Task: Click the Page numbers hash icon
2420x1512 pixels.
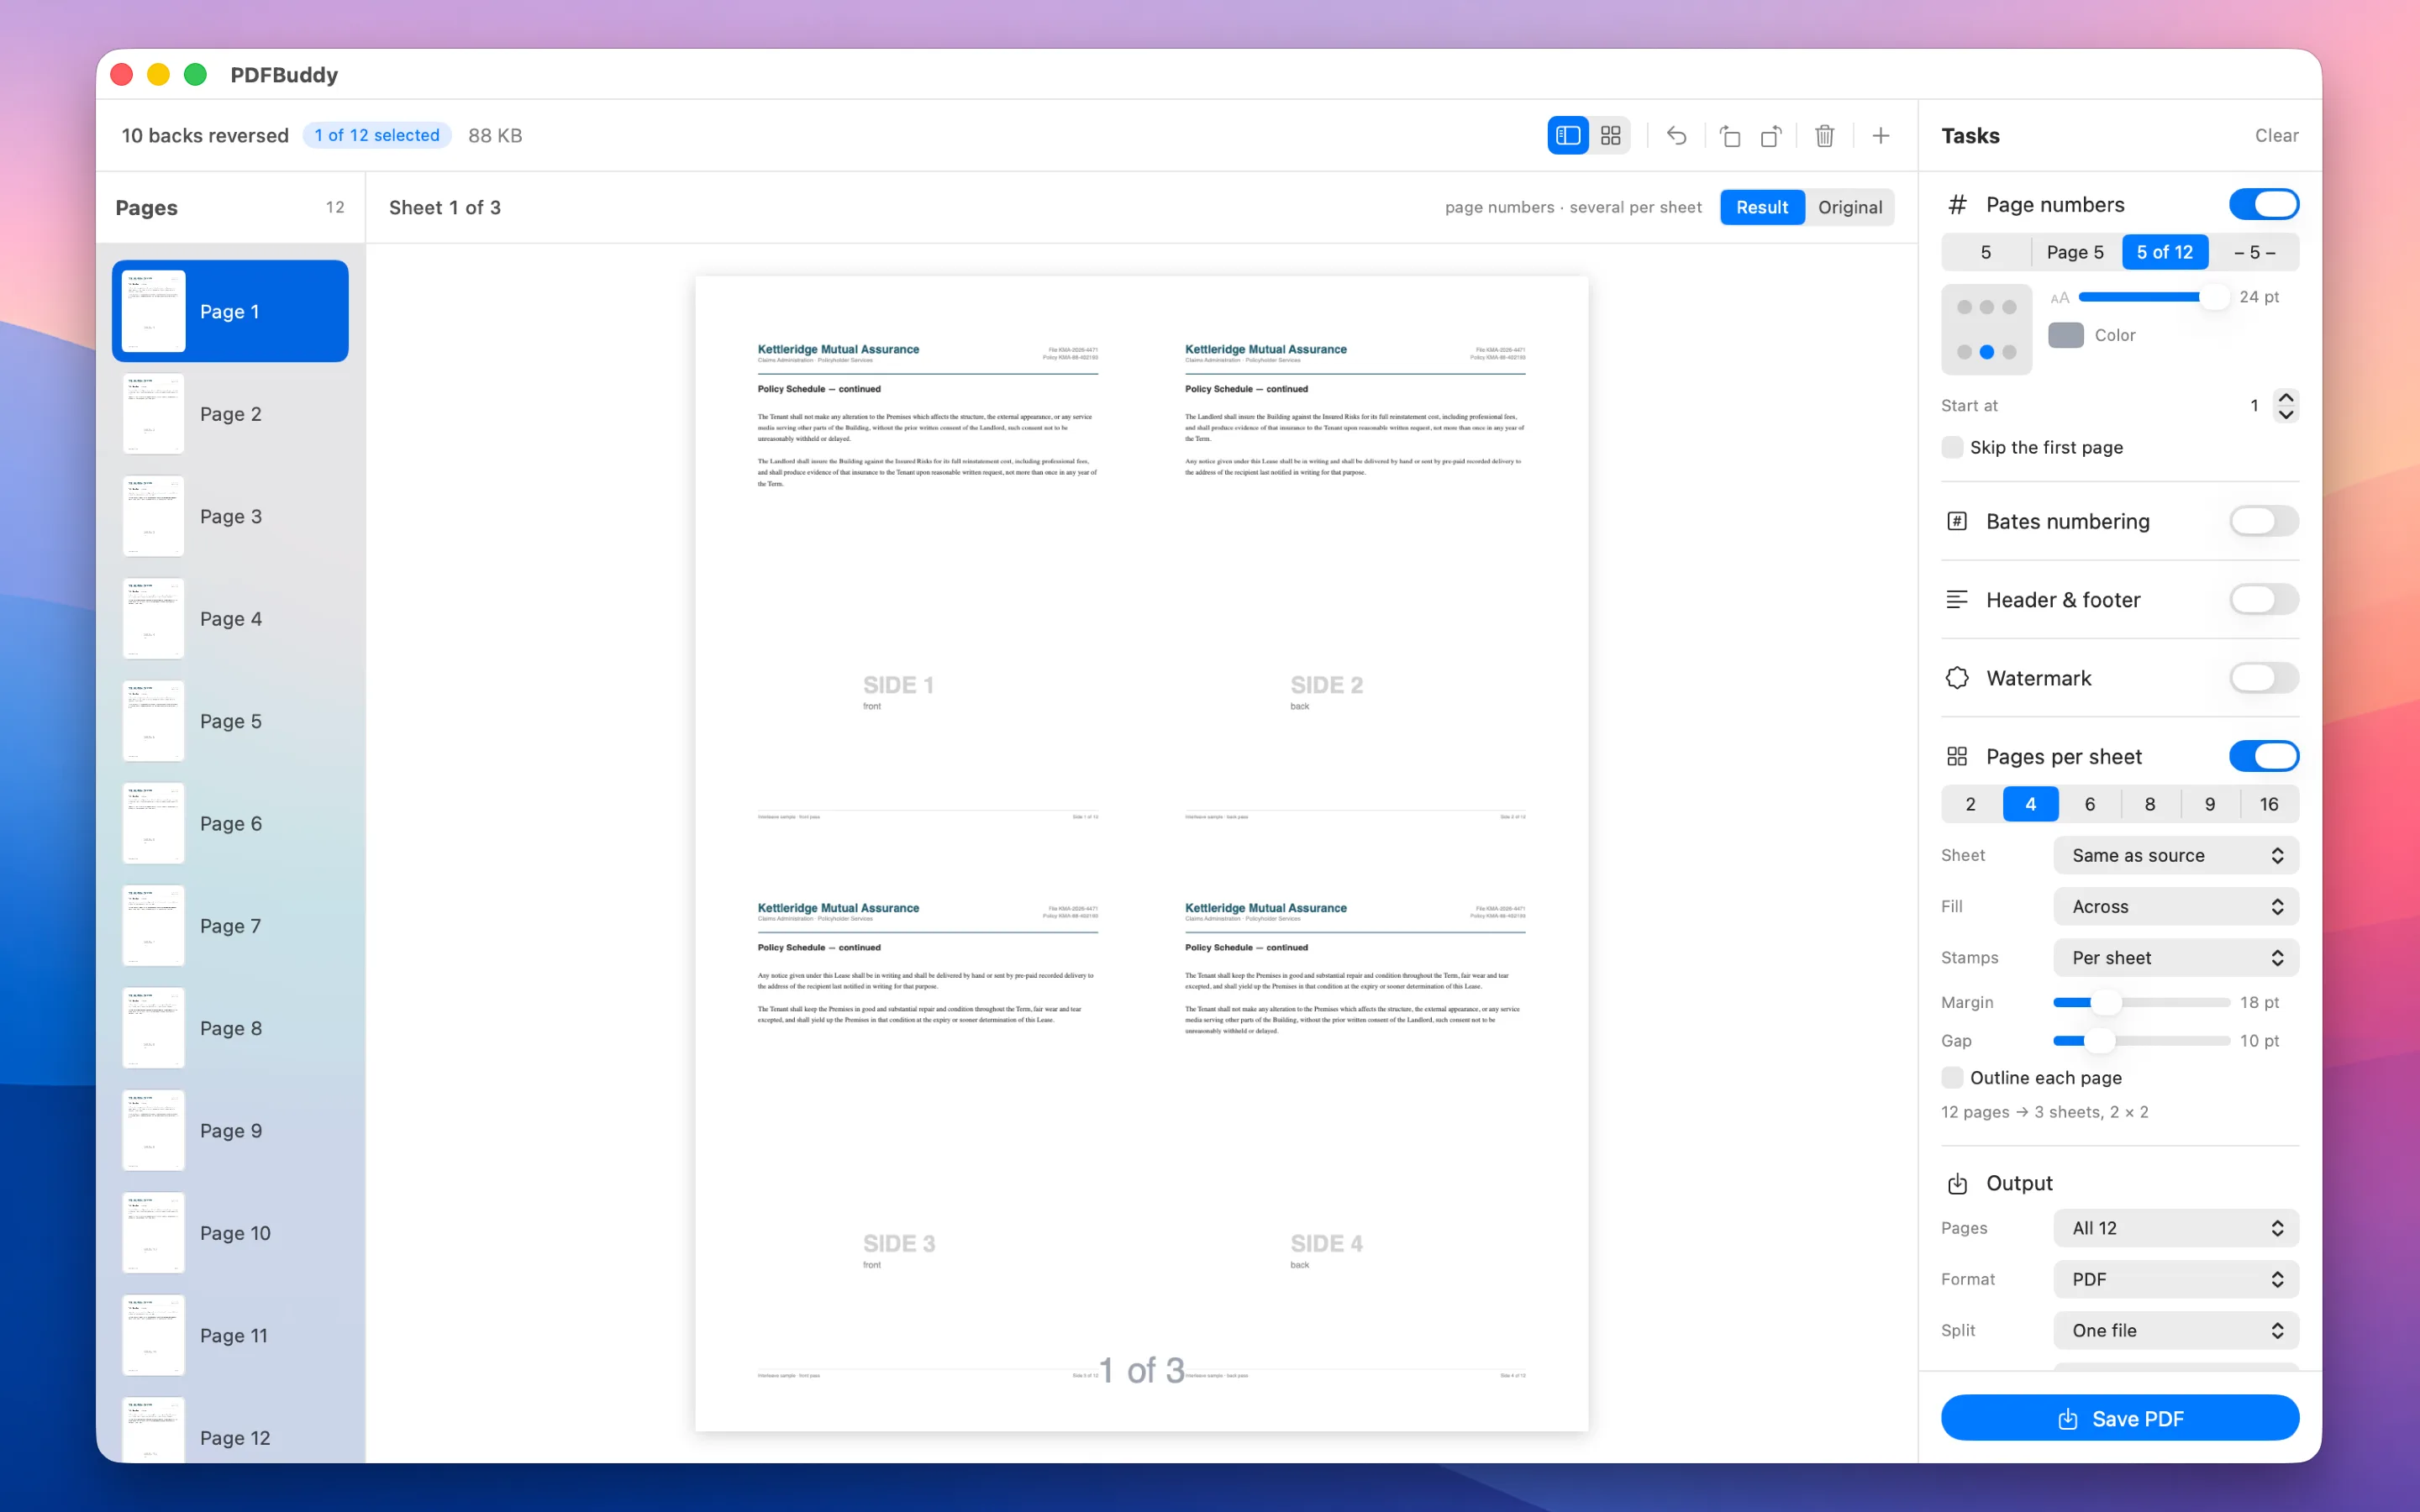Action: point(1957,205)
